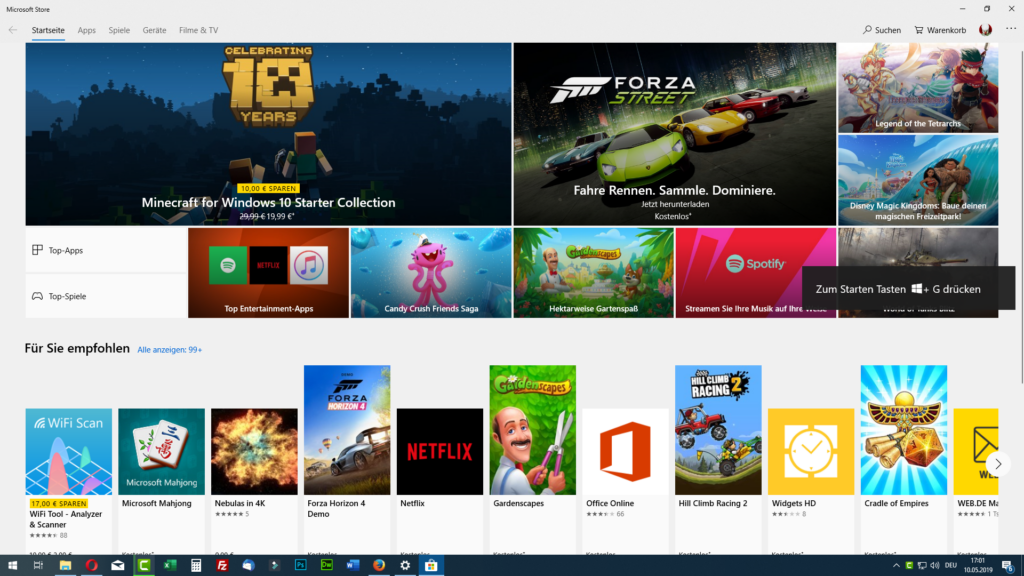Screen dimensions: 1024x576
Task: Open Excel from the taskbar
Action: click(x=170, y=566)
